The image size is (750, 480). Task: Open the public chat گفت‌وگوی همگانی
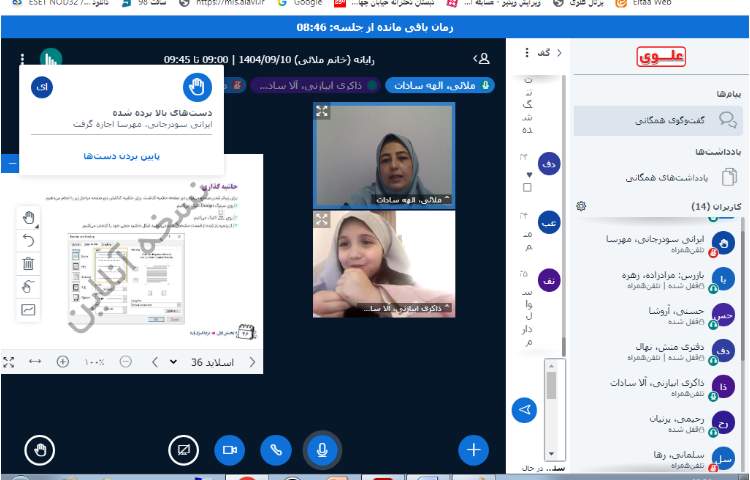tap(658, 120)
